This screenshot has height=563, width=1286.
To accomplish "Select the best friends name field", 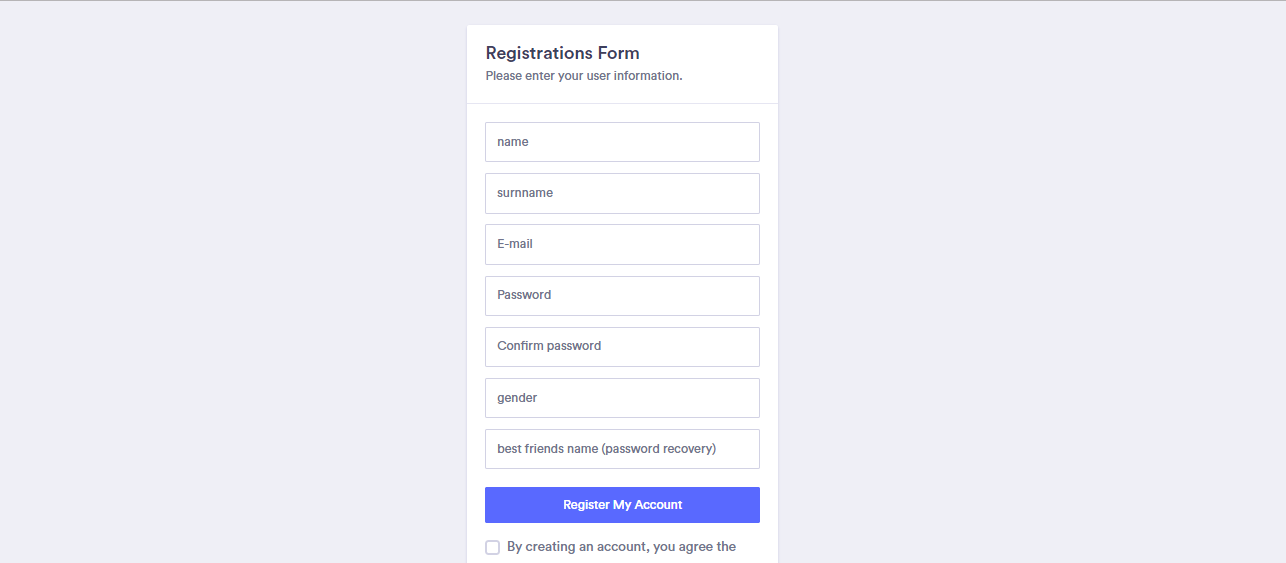I will (622, 449).
